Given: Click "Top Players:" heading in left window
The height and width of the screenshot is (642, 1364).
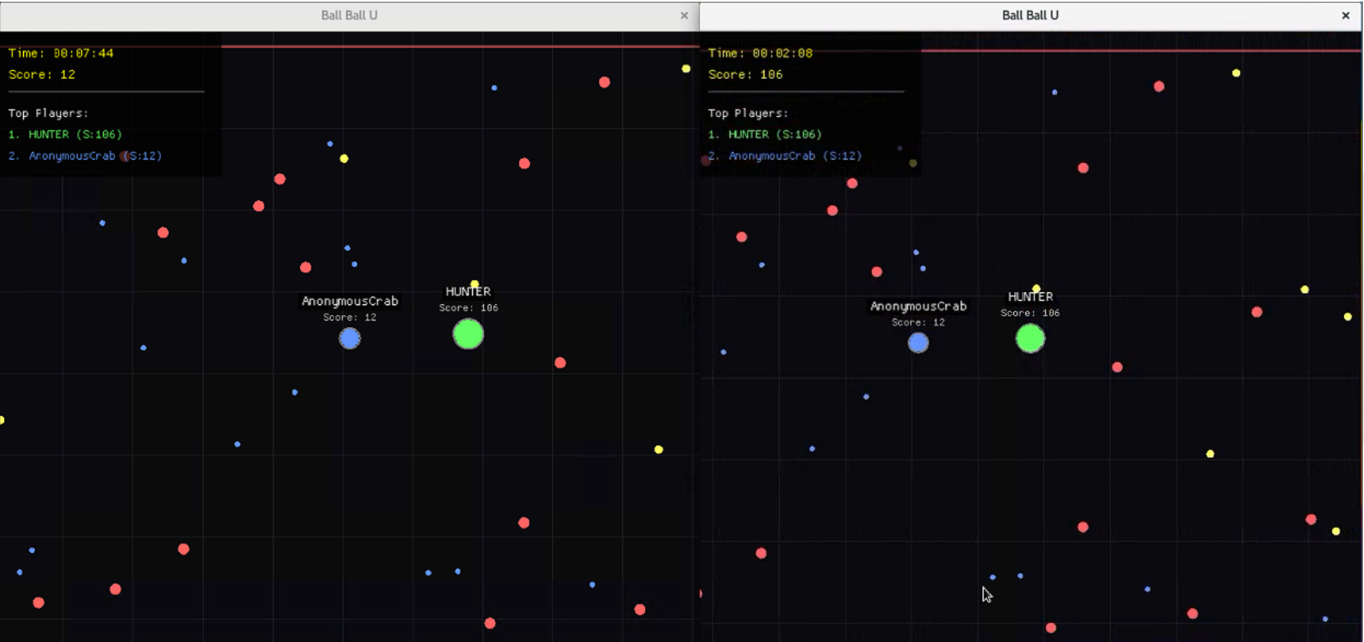Looking at the screenshot, I should (x=48, y=114).
